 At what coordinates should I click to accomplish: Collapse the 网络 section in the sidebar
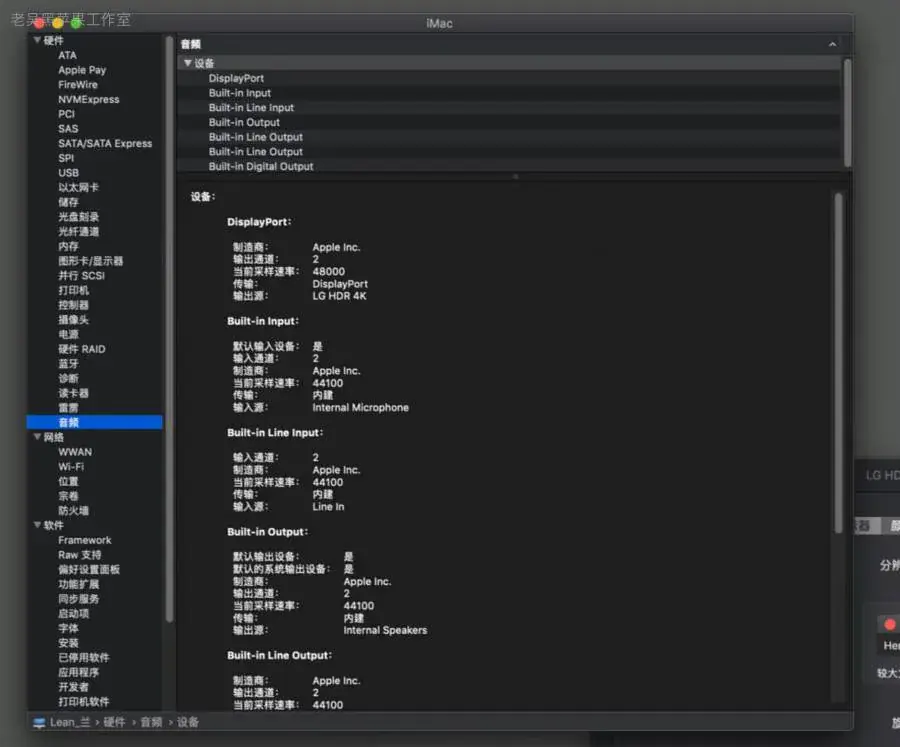click(x=37, y=437)
